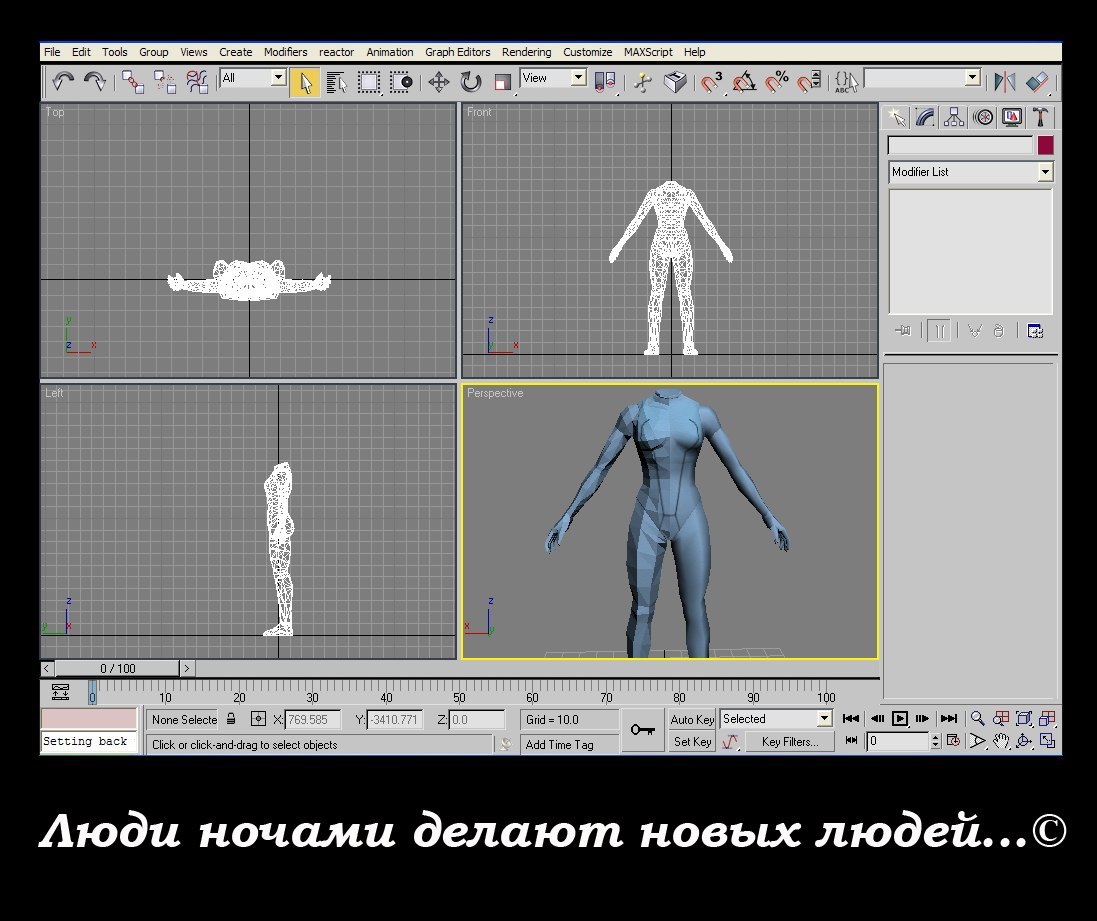Click the Mirror tool icon
The image size is (1097, 921).
(x=1003, y=82)
